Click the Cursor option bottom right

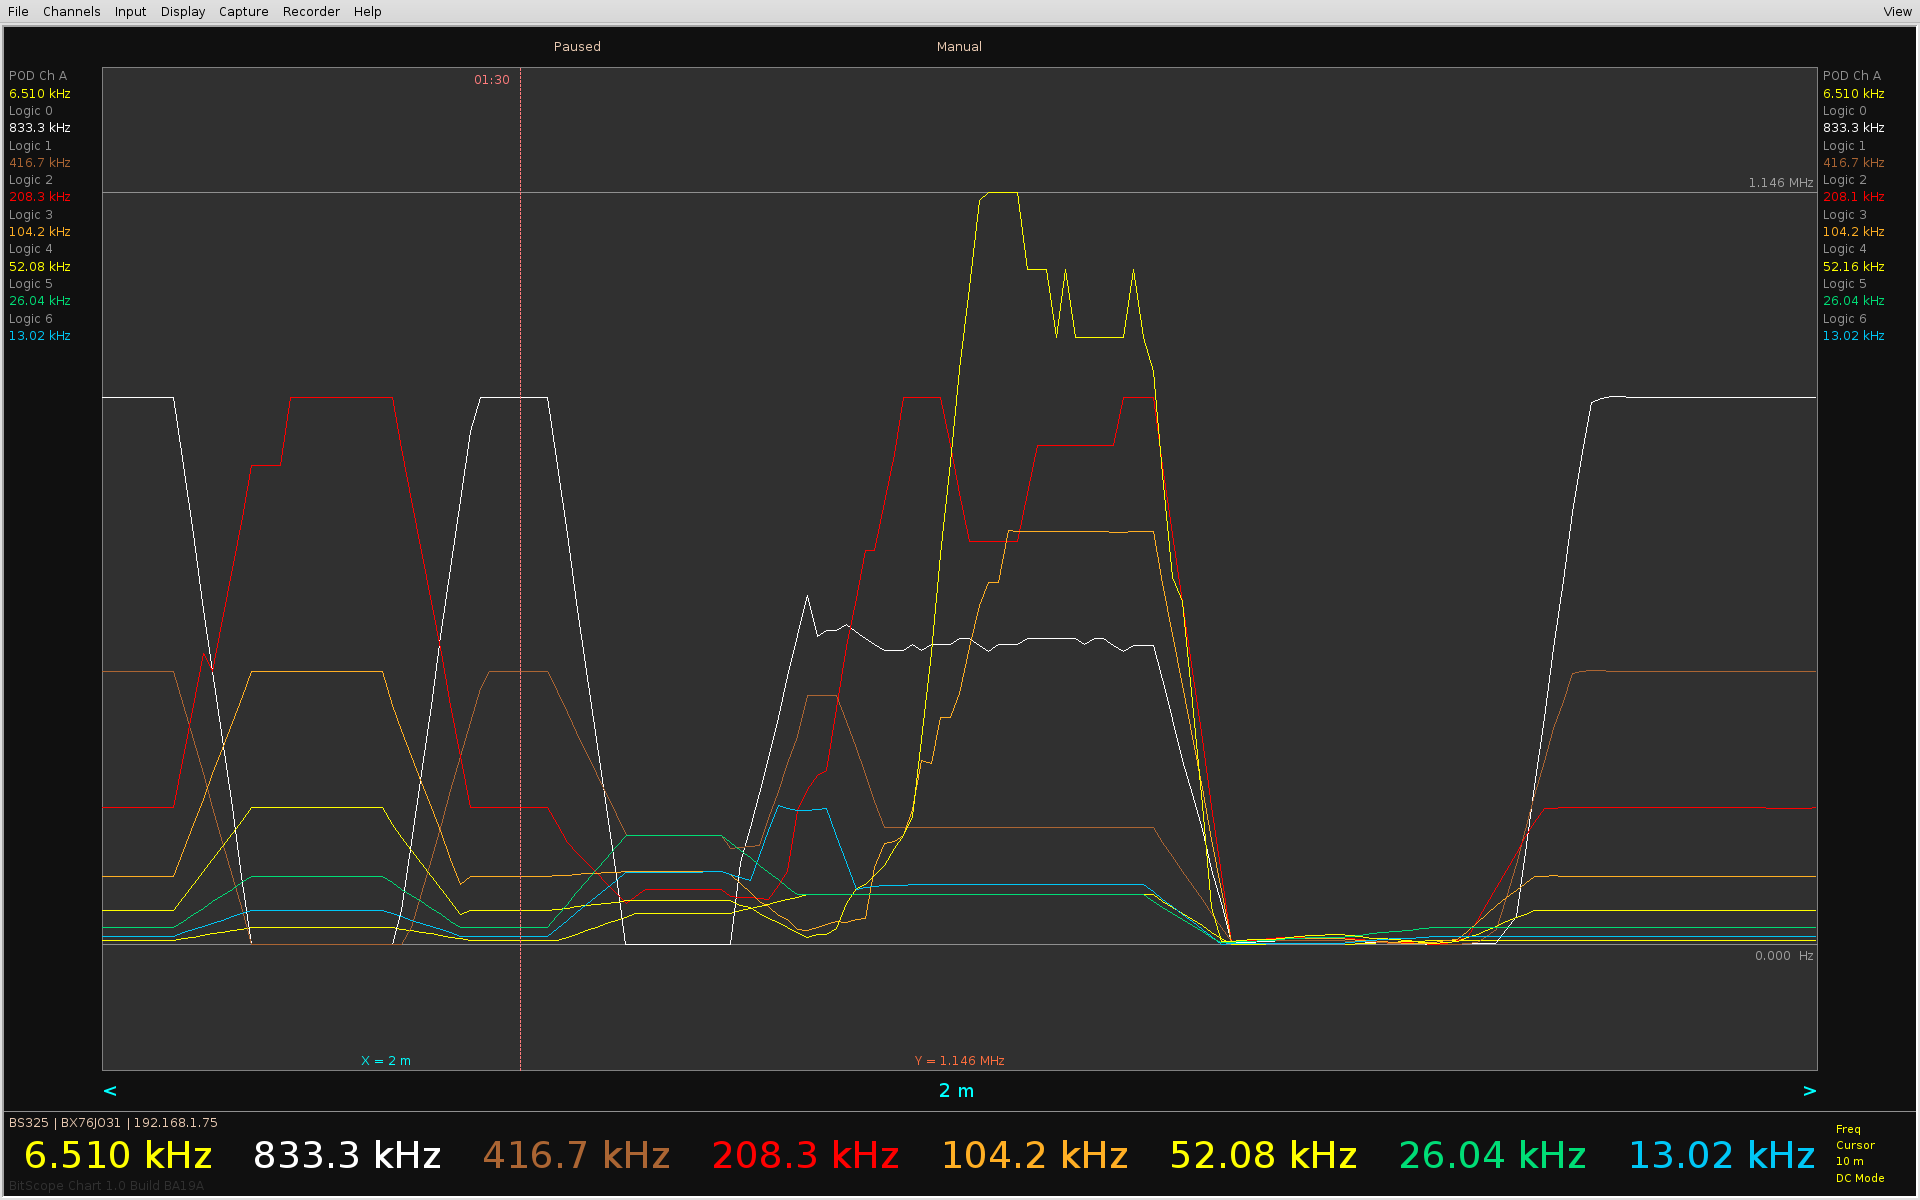pyautogui.click(x=1855, y=1146)
